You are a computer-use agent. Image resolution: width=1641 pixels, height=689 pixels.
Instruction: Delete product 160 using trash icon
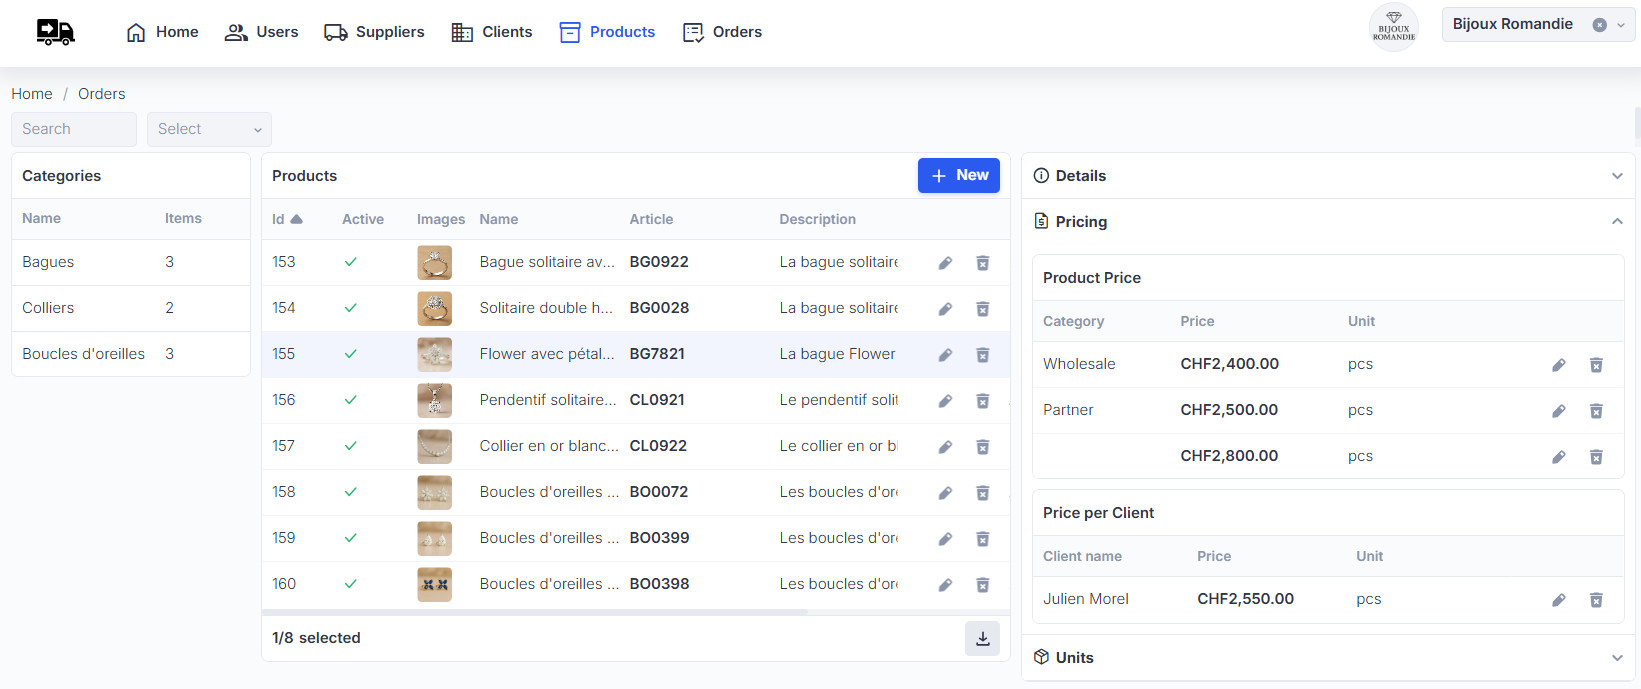983,585
